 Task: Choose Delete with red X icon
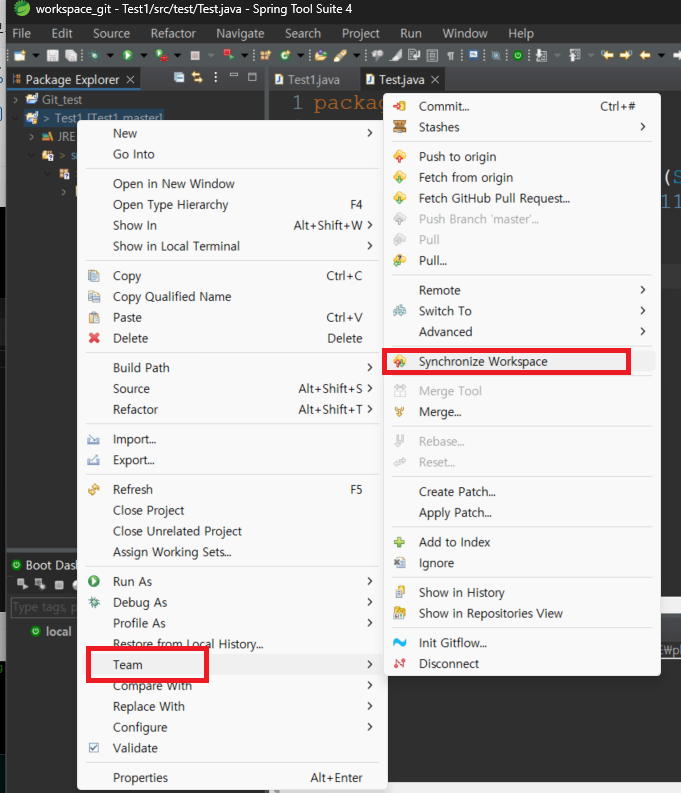point(232,338)
